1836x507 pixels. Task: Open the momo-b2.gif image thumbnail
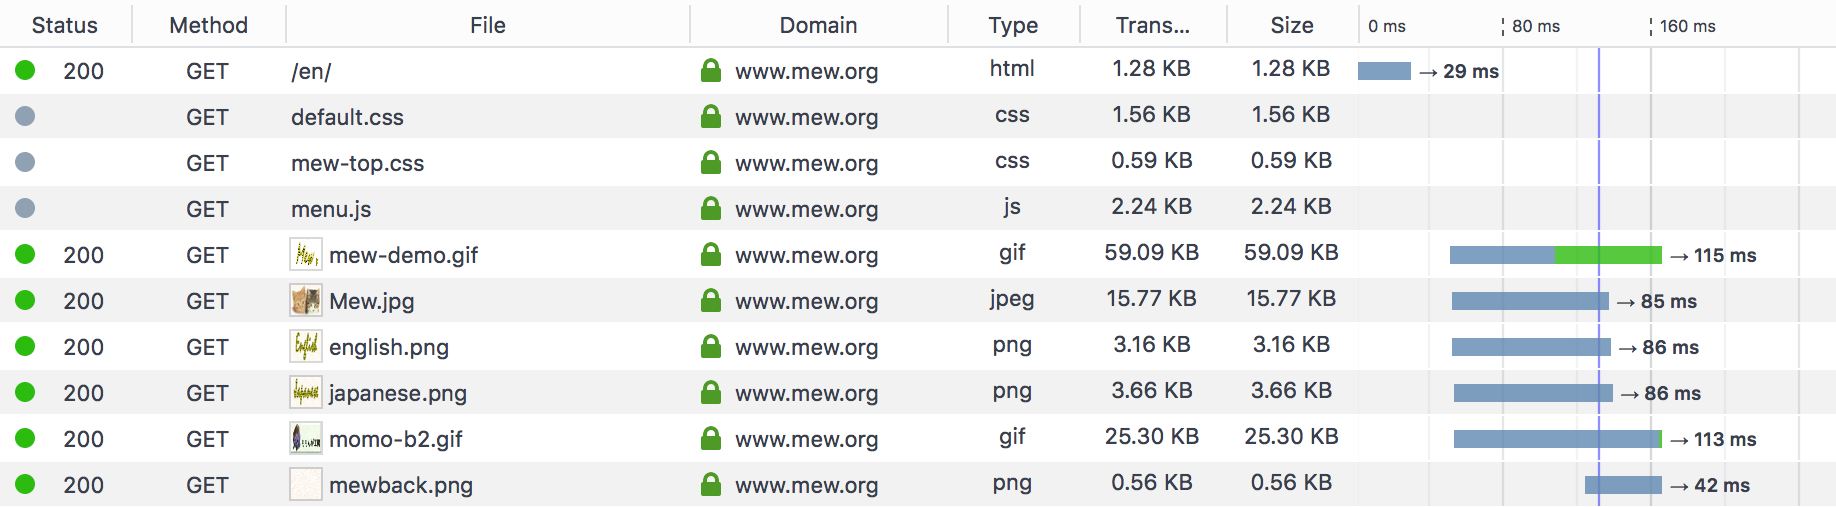(306, 438)
